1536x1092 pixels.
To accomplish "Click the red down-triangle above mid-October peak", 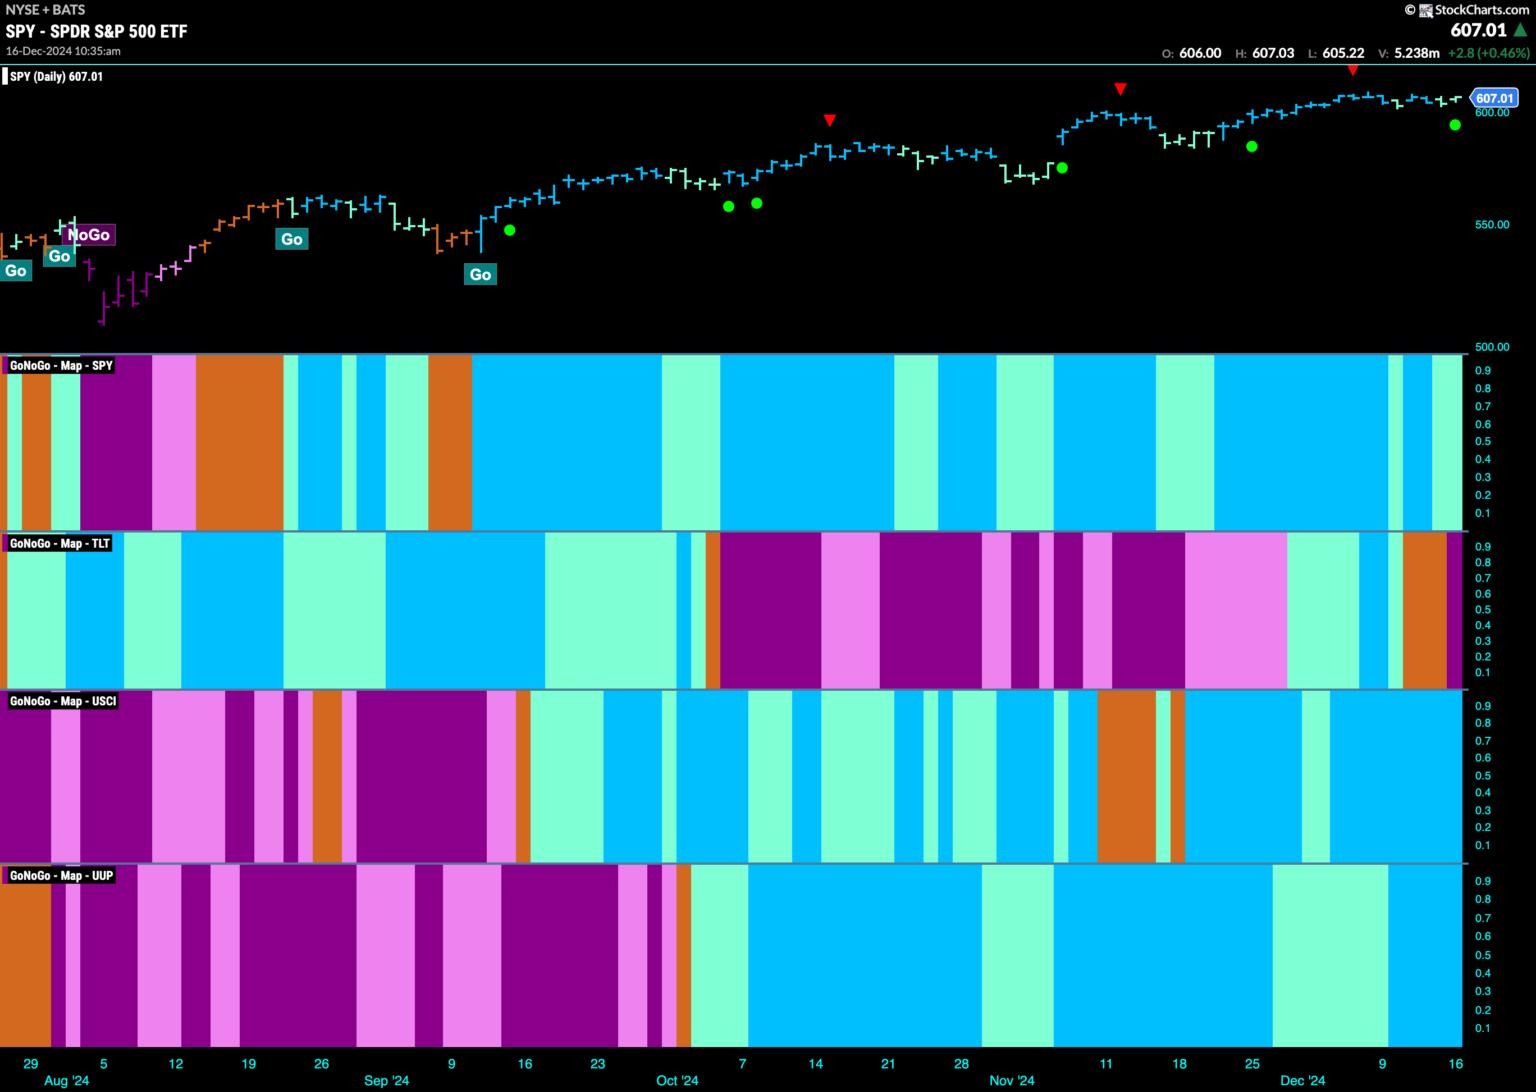I will (830, 121).
